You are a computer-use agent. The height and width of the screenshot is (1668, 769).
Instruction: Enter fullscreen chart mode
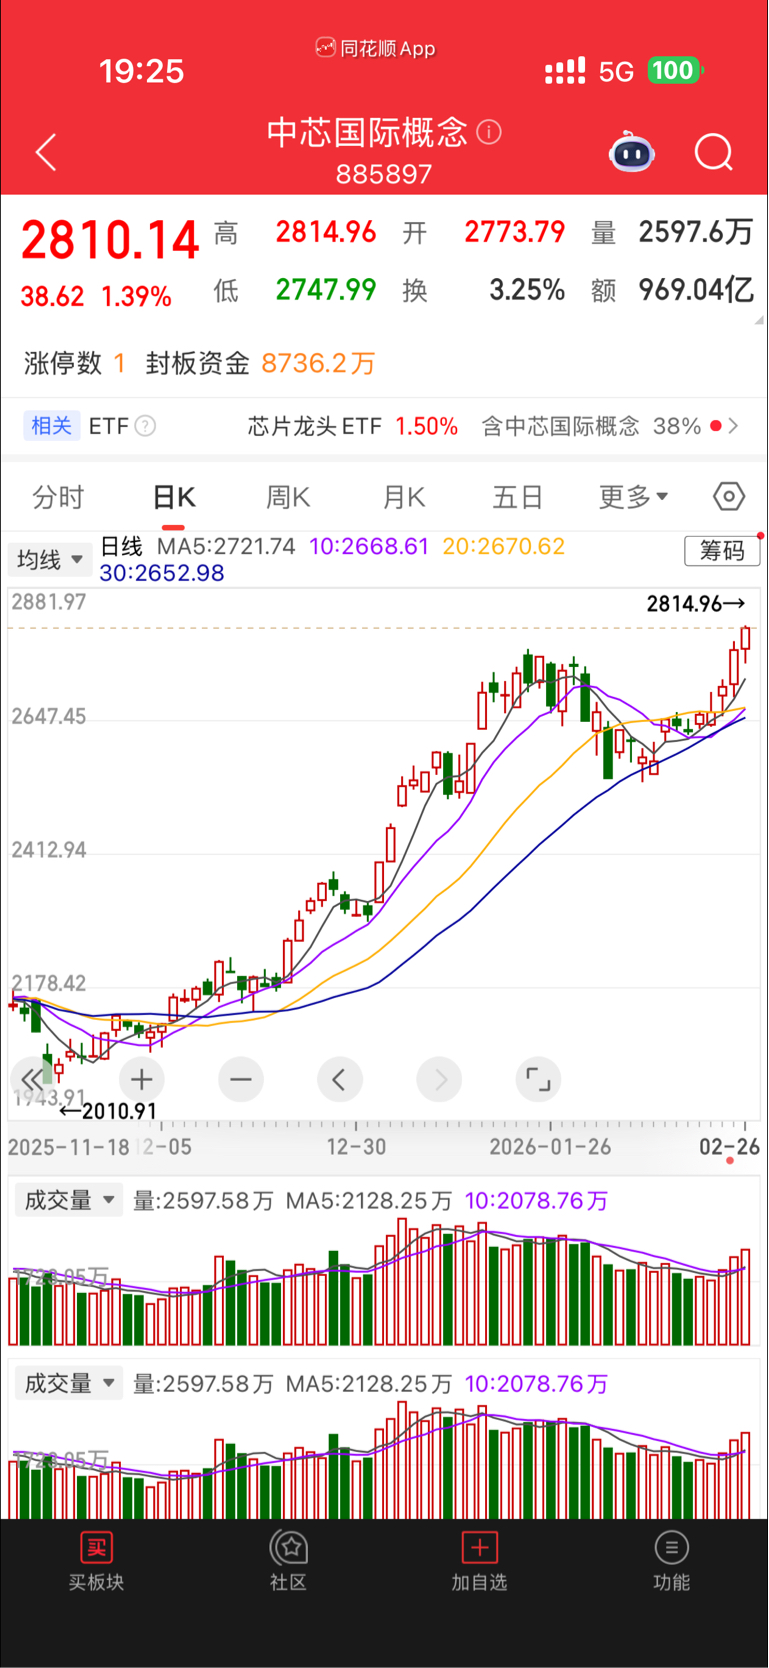click(538, 1079)
